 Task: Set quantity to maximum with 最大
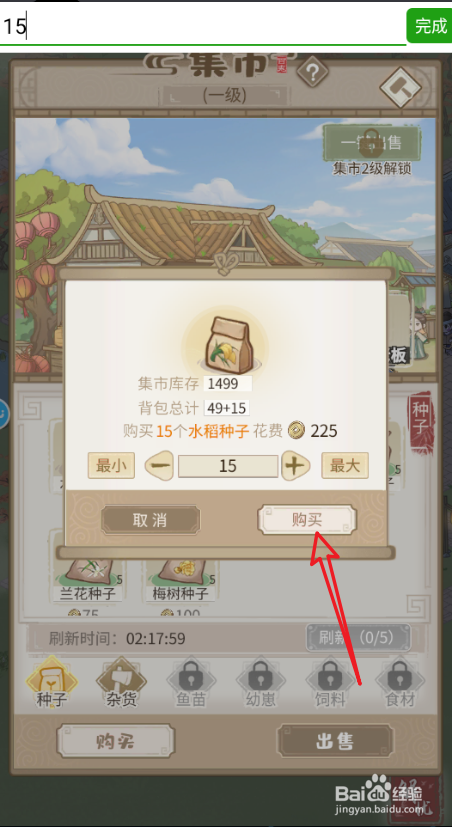coord(345,466)
